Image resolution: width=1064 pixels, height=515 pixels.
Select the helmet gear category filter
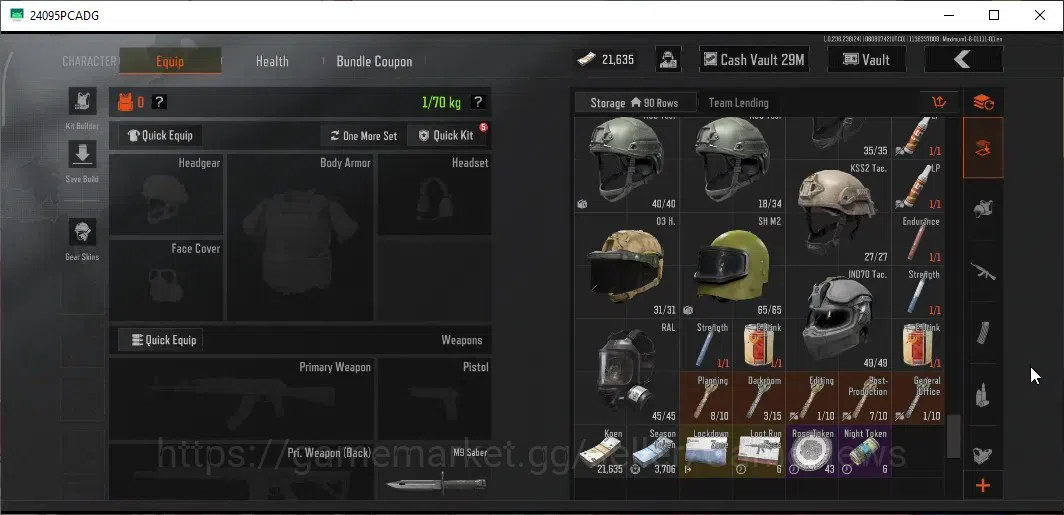click(983, 209)
